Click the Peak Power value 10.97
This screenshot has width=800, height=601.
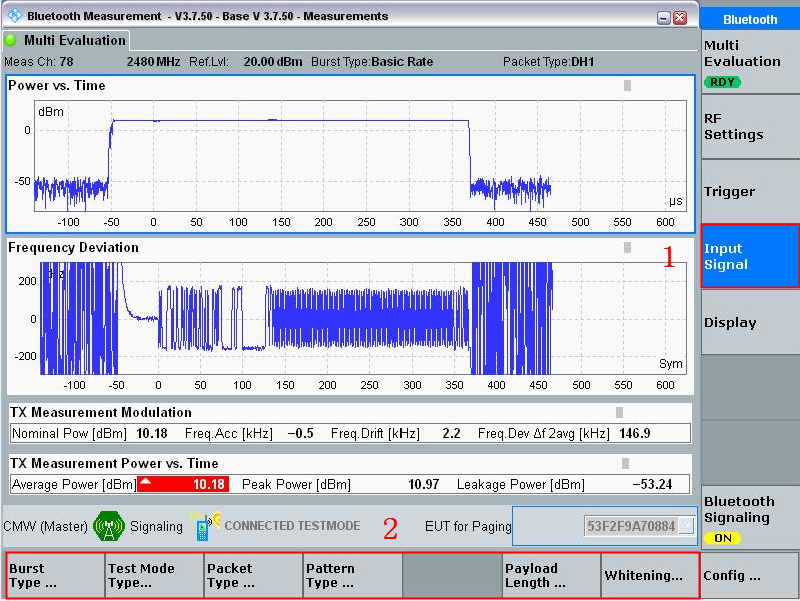423,484
